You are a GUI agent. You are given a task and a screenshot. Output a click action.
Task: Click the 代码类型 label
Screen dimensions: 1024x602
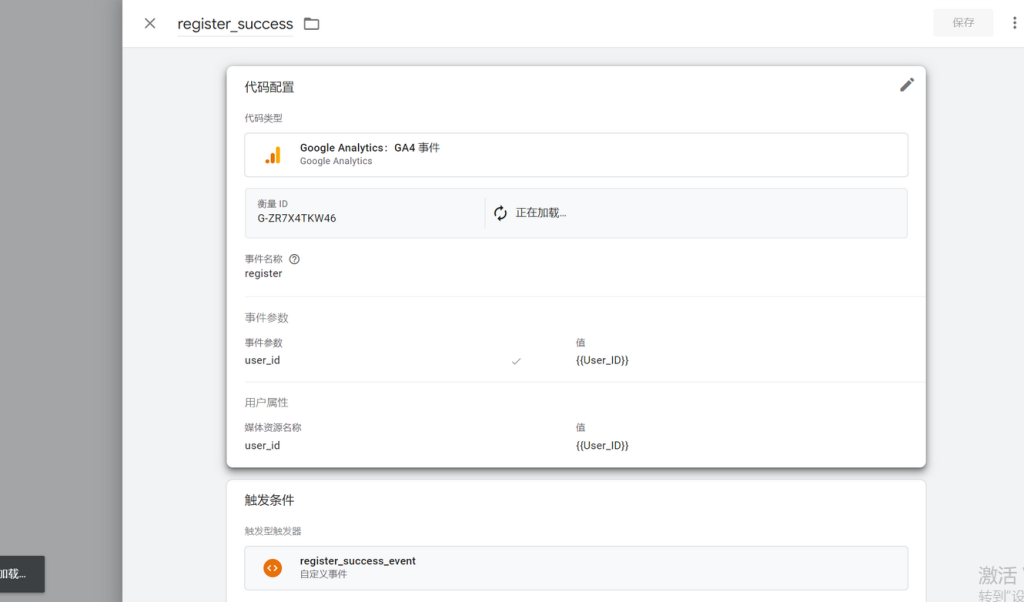(264, 118)
